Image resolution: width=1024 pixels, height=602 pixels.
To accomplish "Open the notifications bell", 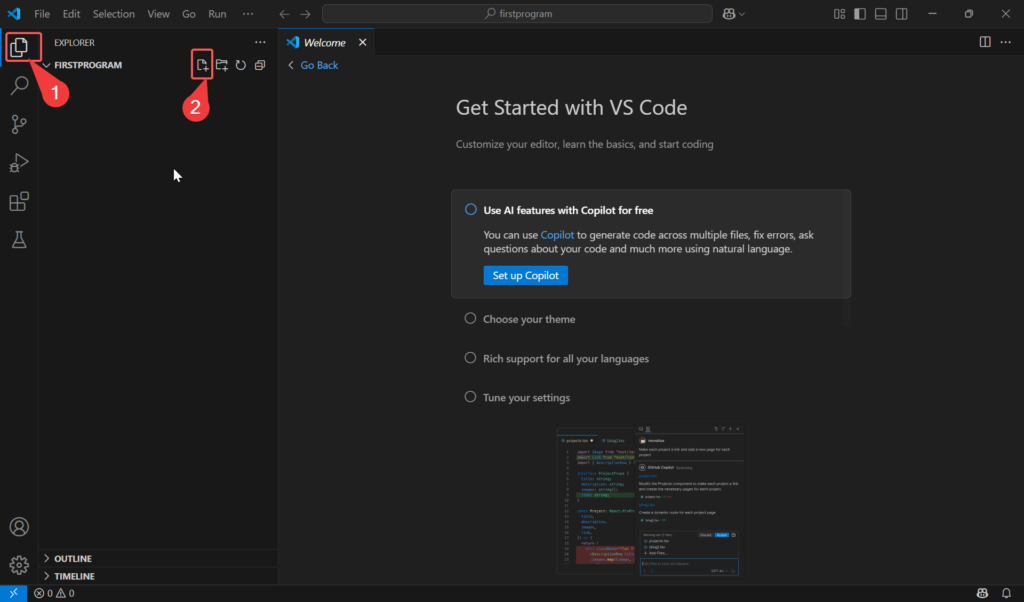I will [x=1006, y=594].
